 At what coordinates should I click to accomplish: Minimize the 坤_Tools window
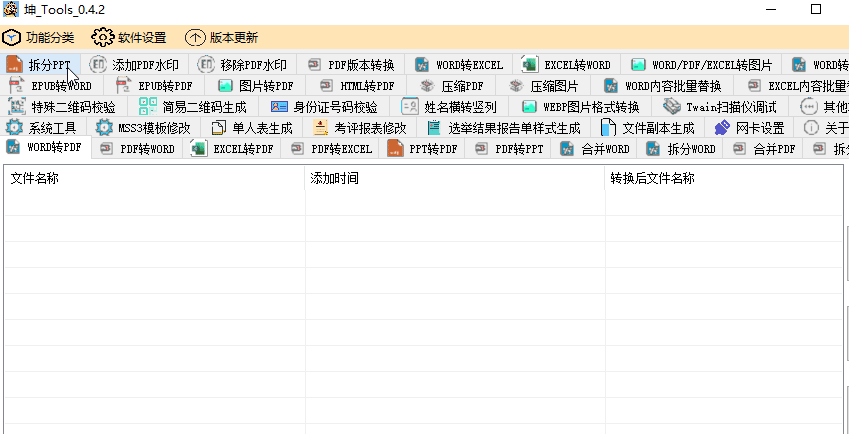772,9
